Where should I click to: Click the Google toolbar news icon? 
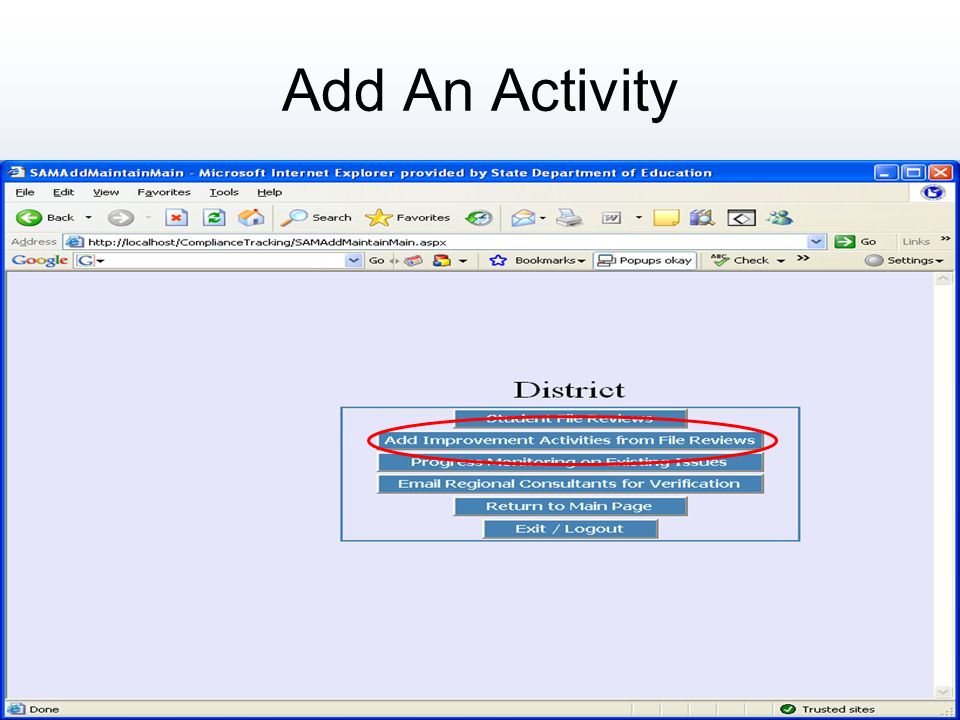413,260
